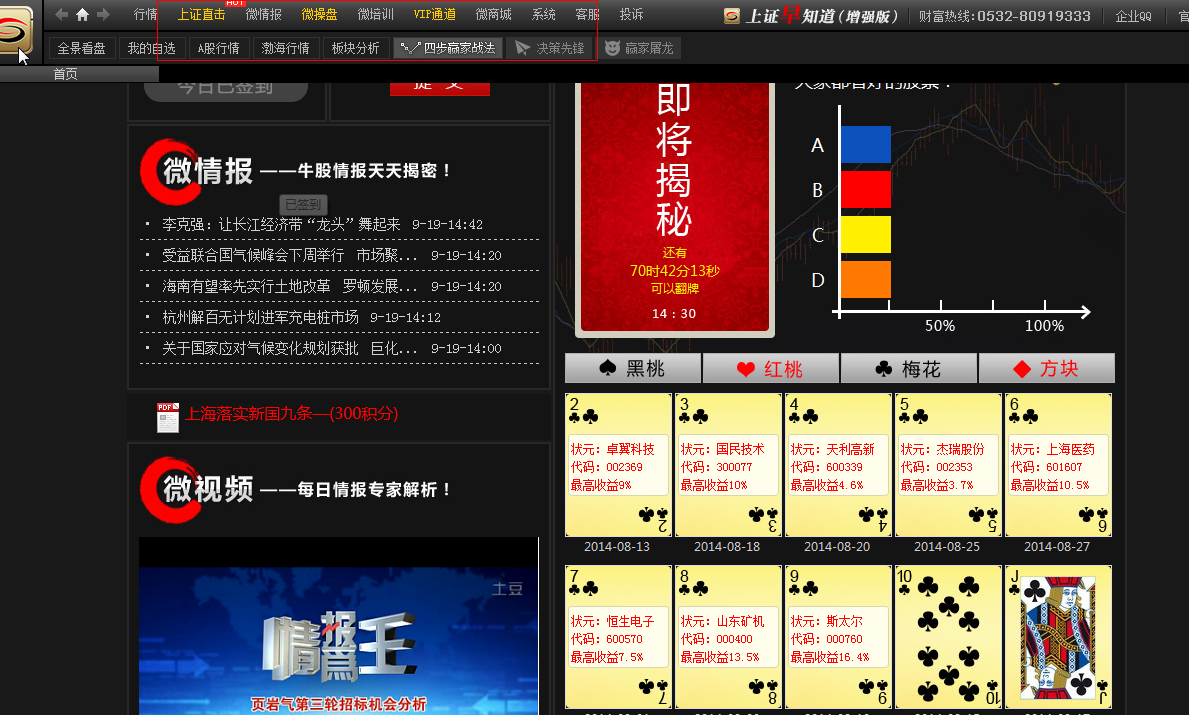The image size is (1189, 715).
Task: Open the VIP通道 menu
Action: (435, 14)
